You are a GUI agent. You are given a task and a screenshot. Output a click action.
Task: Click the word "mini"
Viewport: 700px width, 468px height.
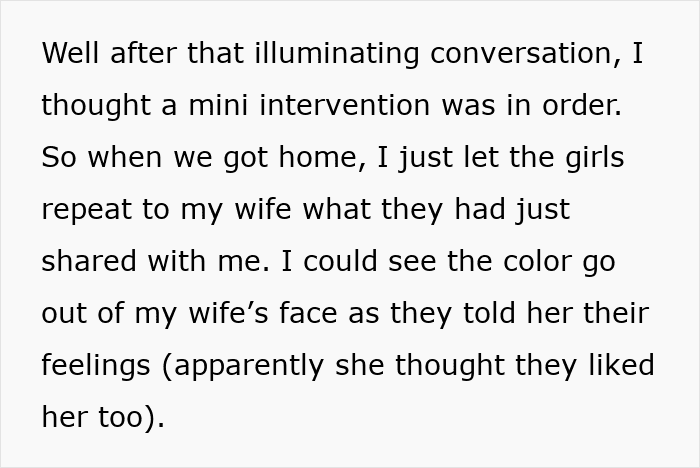(x=209, y=106)
